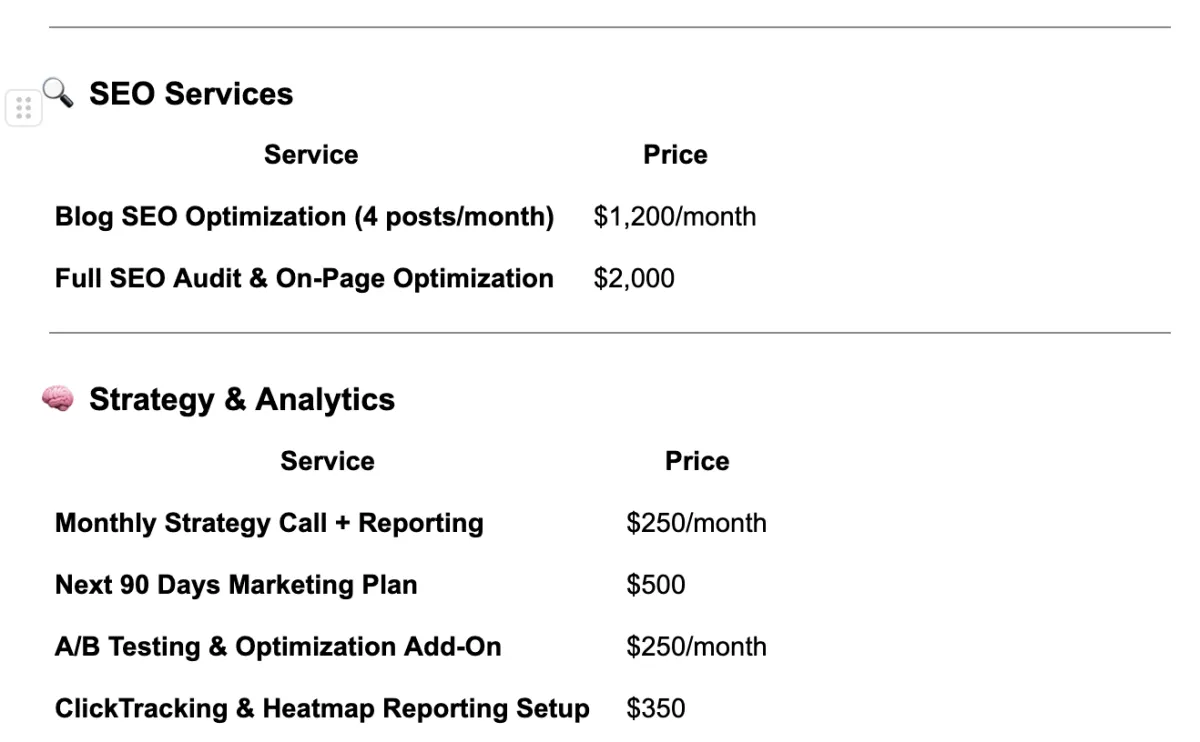Image resolution: width=1200 pixels, height=742 pixels.
Task: Click the Blog SEO Optimization (4 posts/month) cell
Action: pyautogui.click(x=304, y=217)
